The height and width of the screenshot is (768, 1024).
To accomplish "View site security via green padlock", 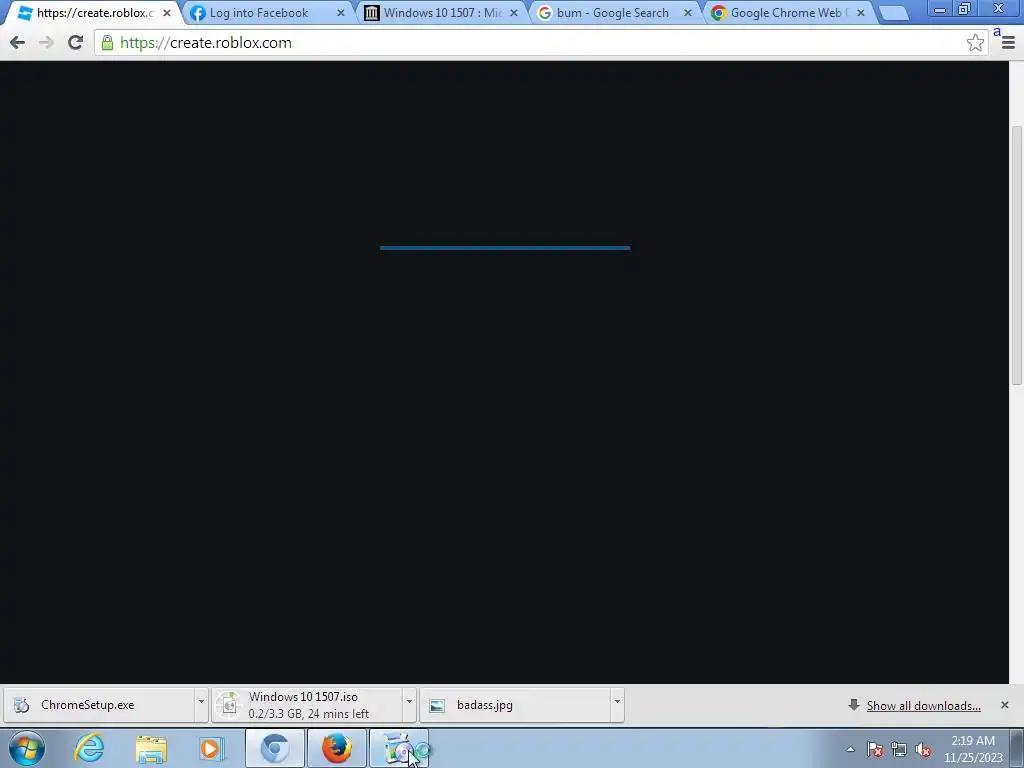I will click(x=107, y=42).
